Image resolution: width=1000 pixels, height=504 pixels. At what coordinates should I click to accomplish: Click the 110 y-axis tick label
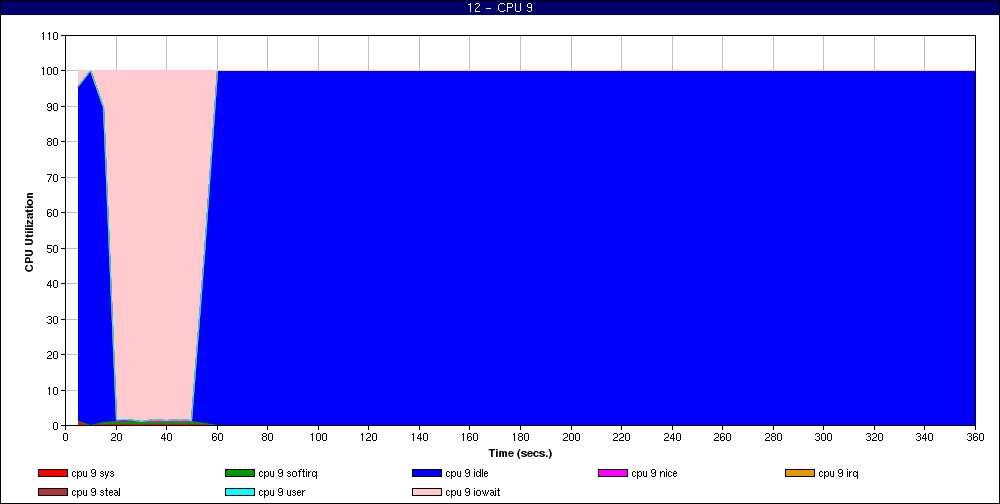coord(51,36)
